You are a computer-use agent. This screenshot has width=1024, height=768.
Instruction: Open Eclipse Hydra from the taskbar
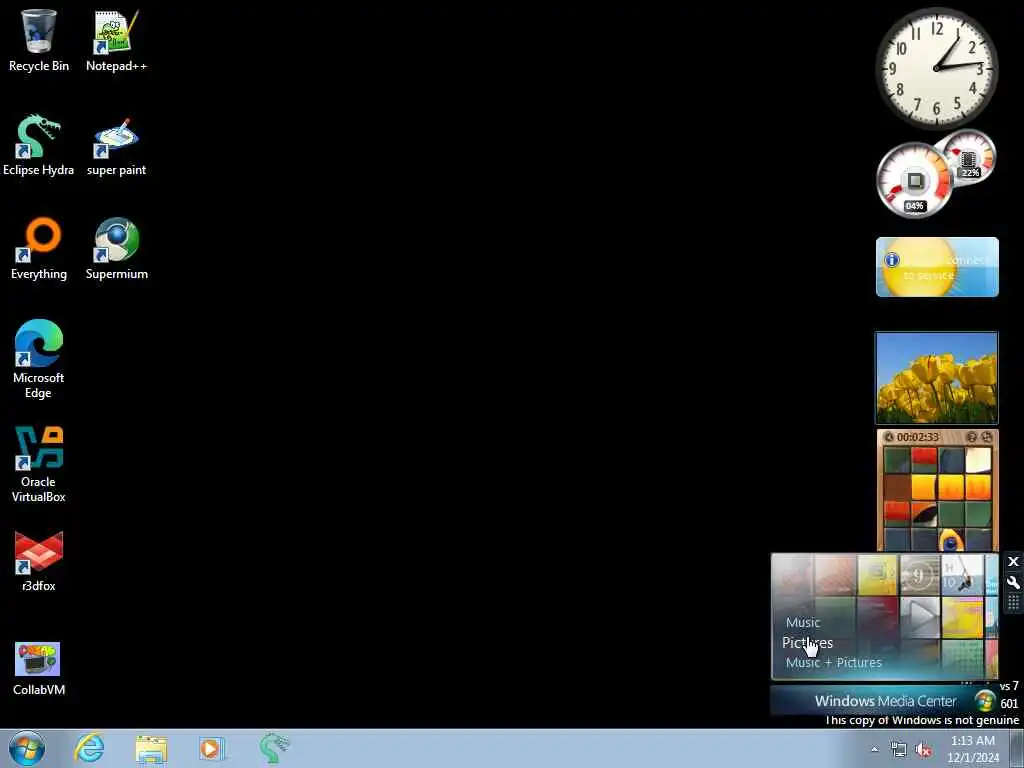(274, 748)
